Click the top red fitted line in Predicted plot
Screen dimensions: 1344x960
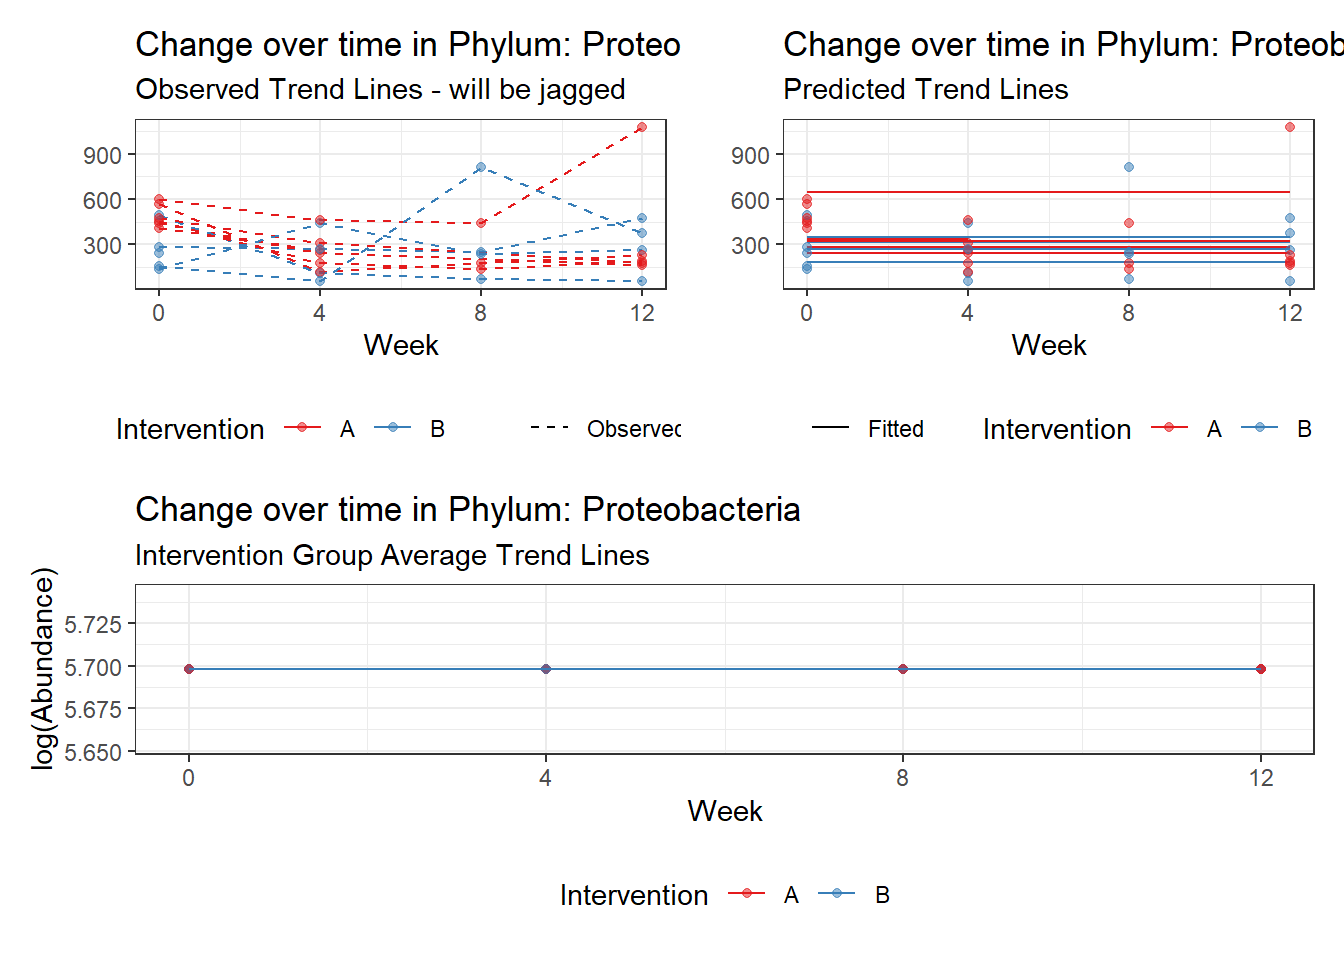point(1048,192)
